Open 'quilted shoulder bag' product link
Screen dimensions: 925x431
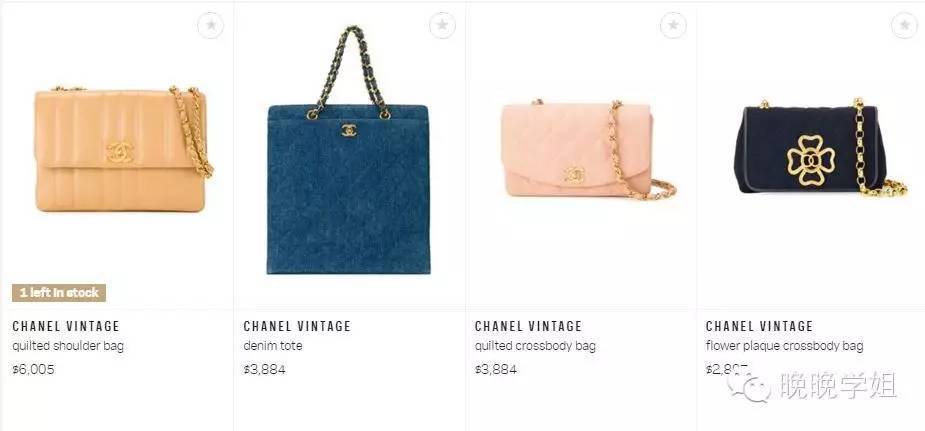point(68,346)
